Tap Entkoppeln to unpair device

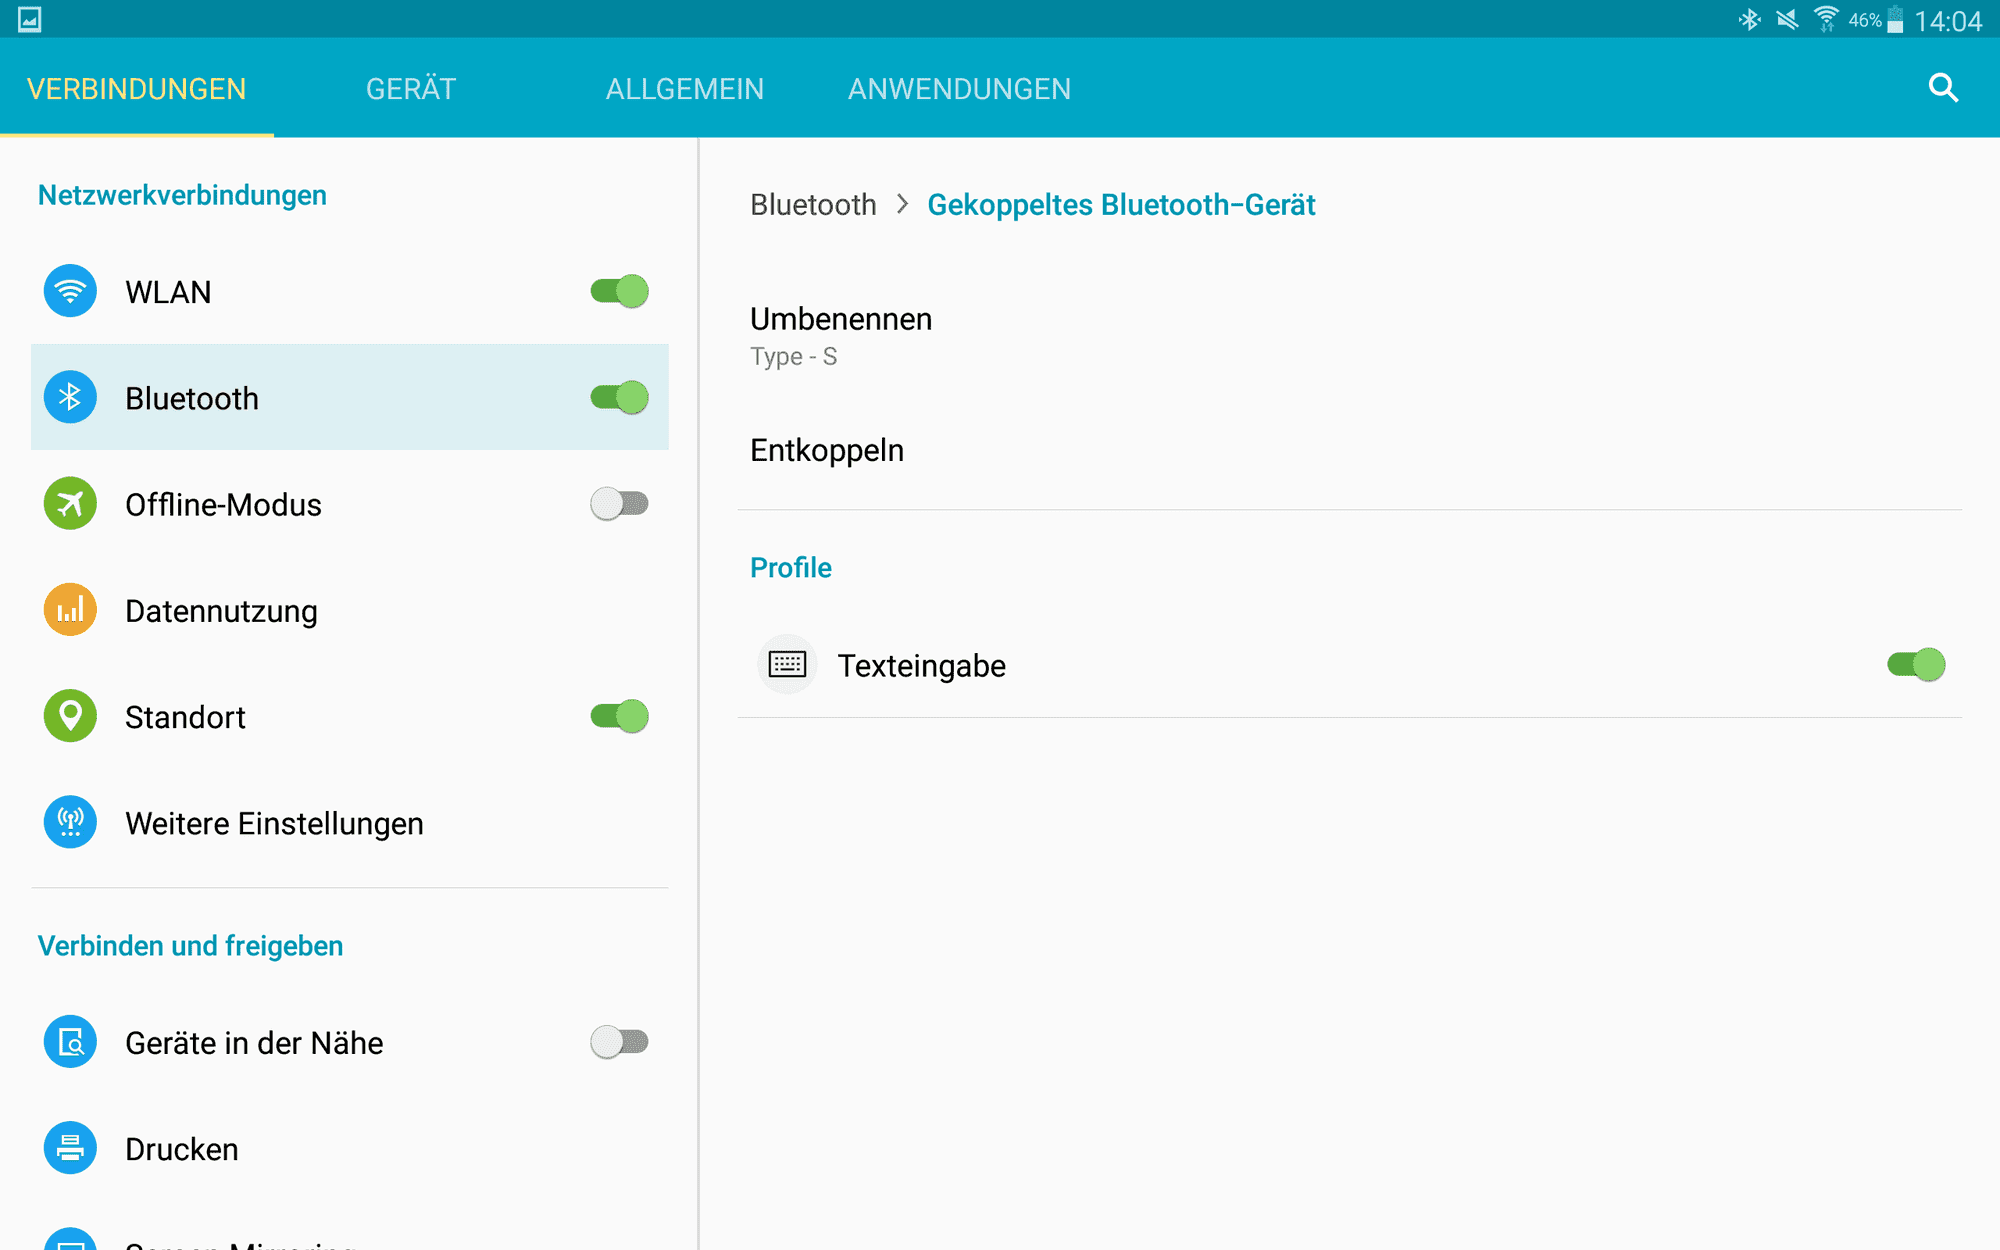(x=827, y=450)
